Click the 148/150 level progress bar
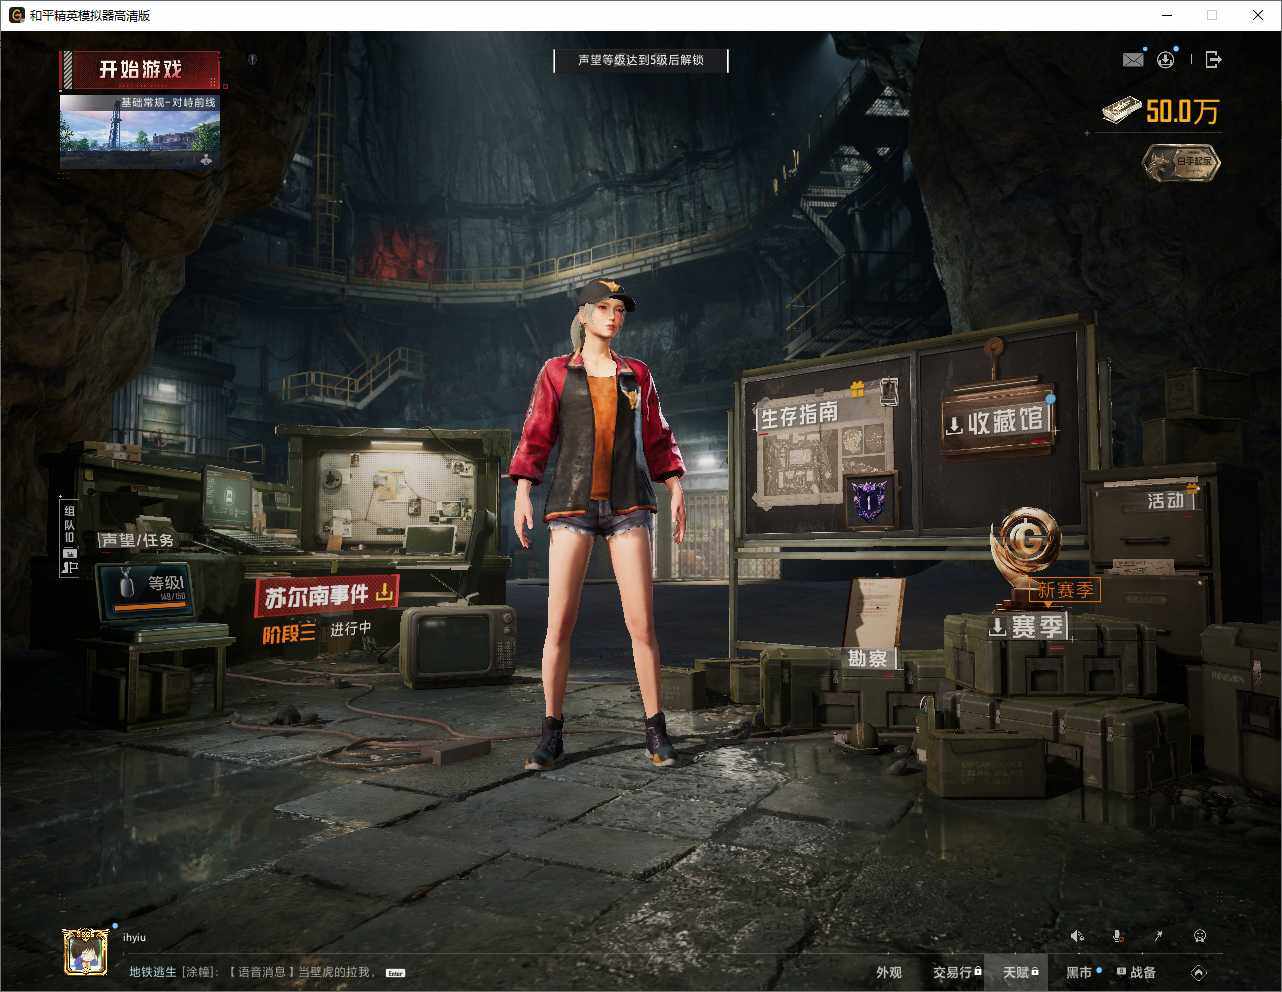Screen dimensions: 1282x992 [x=148, y=604]
